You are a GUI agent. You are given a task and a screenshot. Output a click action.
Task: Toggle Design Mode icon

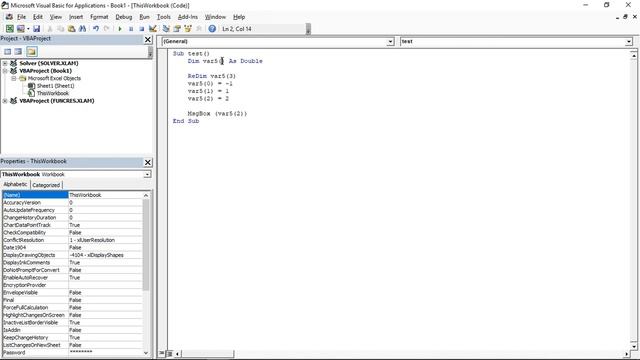pyautogui.click(x=153, y=29)
